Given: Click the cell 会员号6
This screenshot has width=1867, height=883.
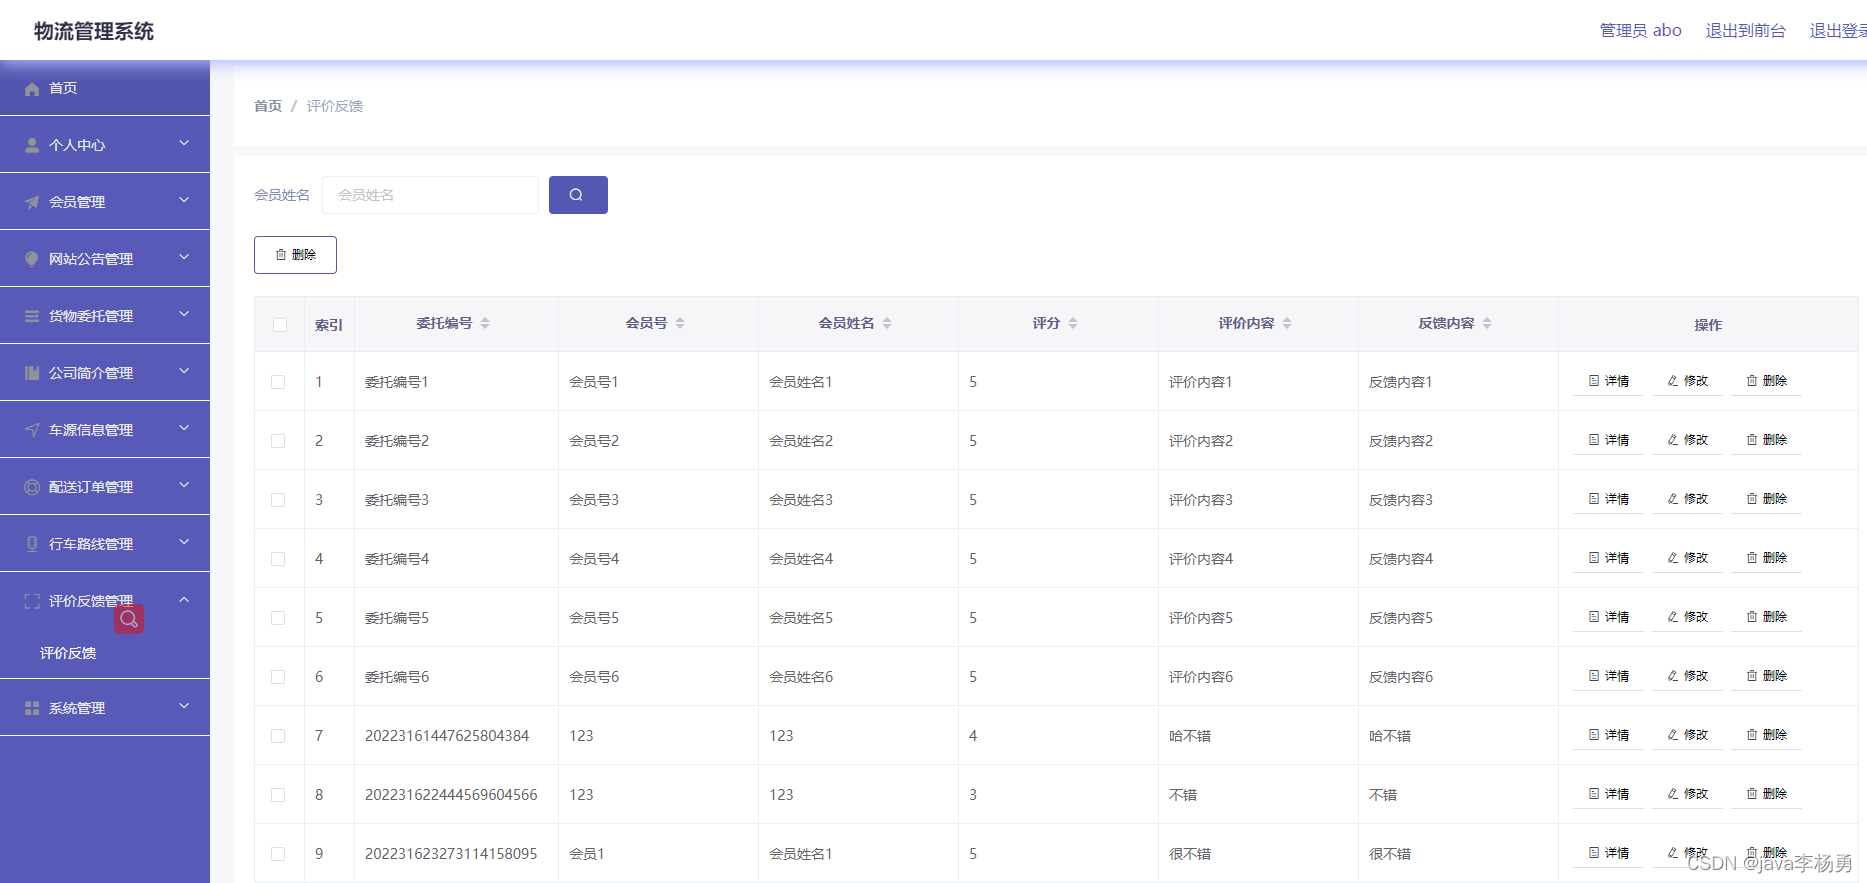Looking at the screenshot, I should [x=594, y=677].
